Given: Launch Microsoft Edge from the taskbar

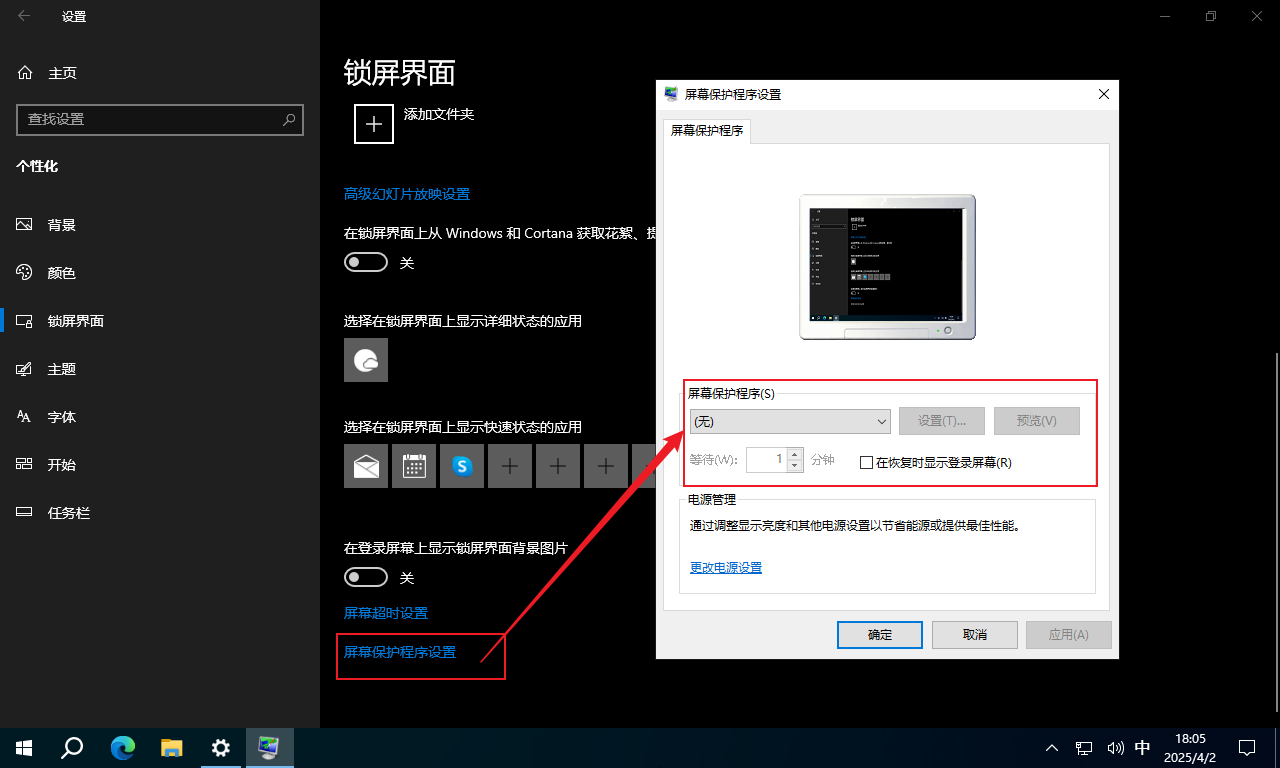Looking at the screenshot, I should tap(123, 747).
